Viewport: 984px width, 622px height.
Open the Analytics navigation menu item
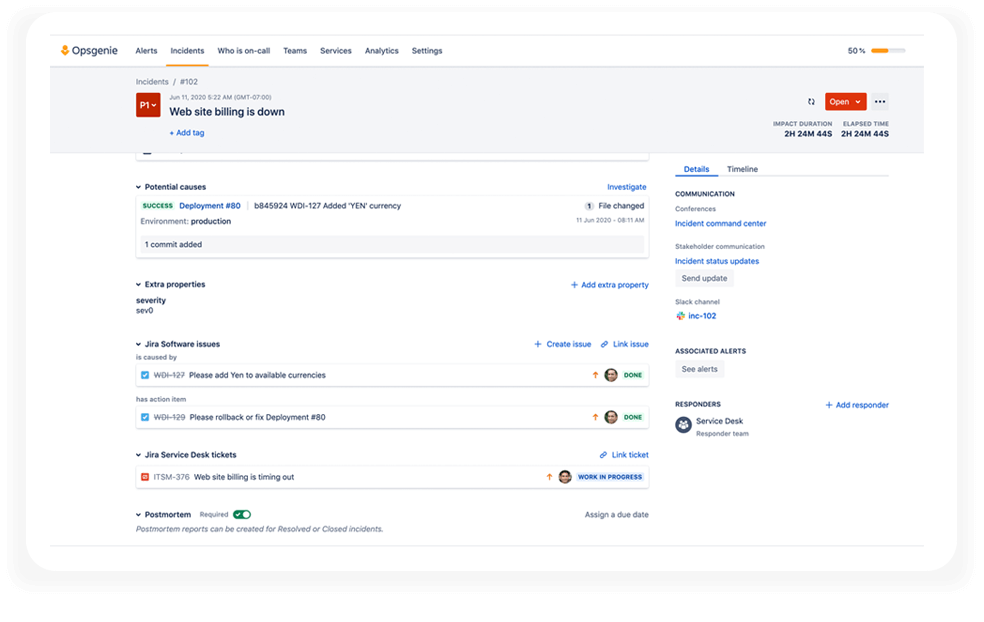pos(381,50)
